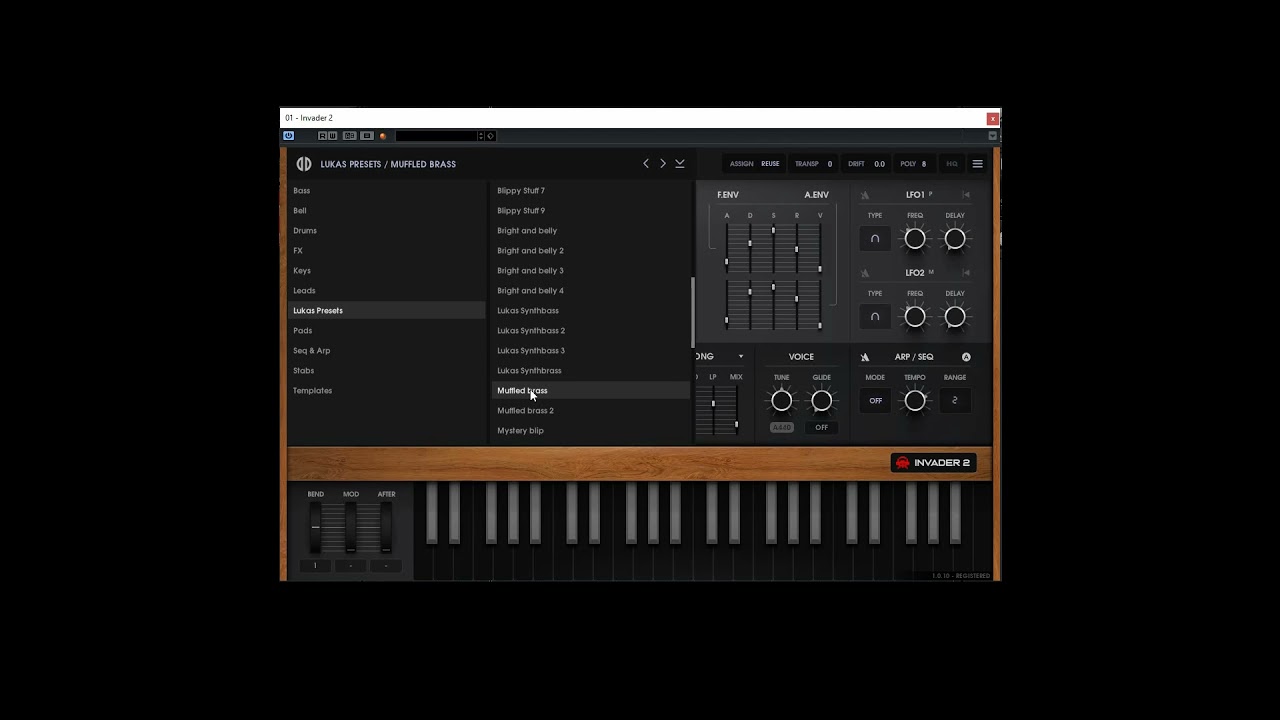
Task: Load the Muffled brass 2 preset
Action: tap(590, 411)
